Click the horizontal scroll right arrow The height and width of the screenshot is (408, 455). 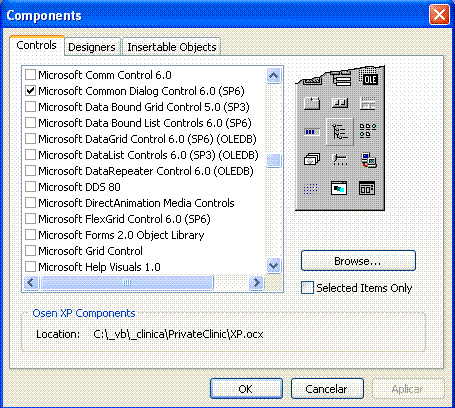click(x=256, y=283)
